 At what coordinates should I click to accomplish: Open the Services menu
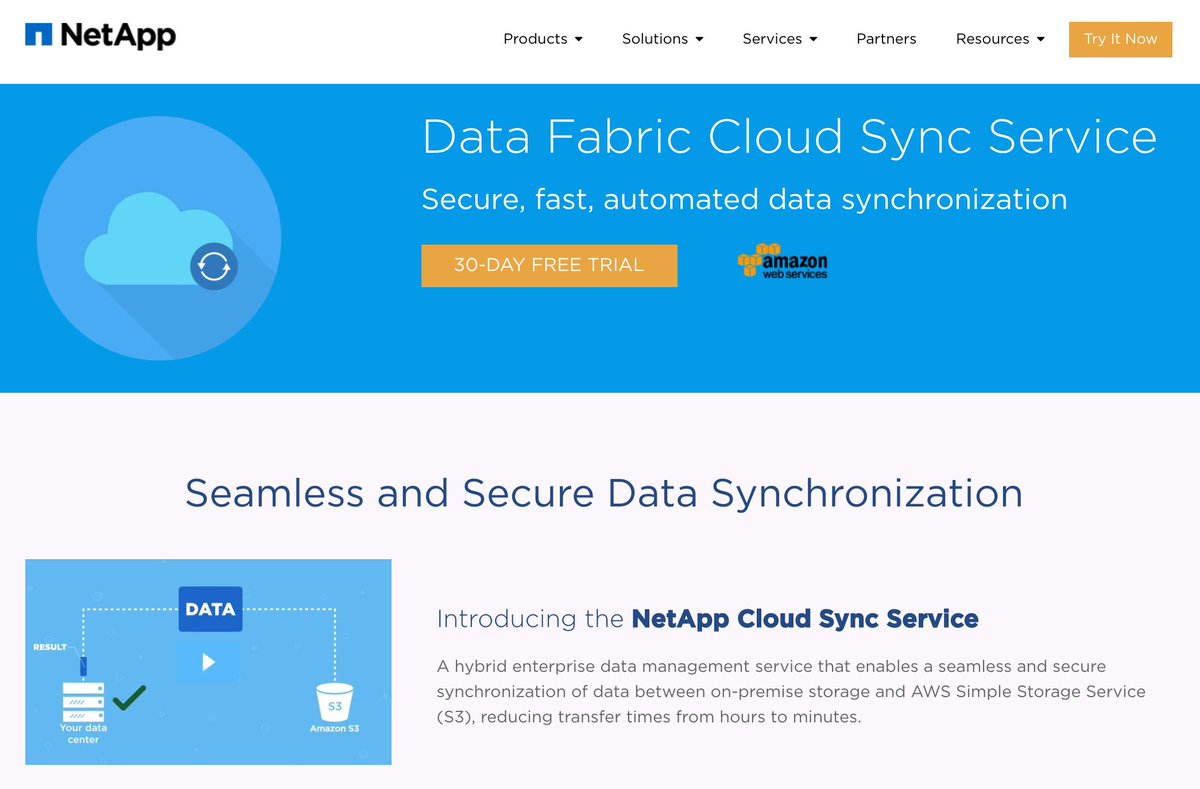pos(779,39)
